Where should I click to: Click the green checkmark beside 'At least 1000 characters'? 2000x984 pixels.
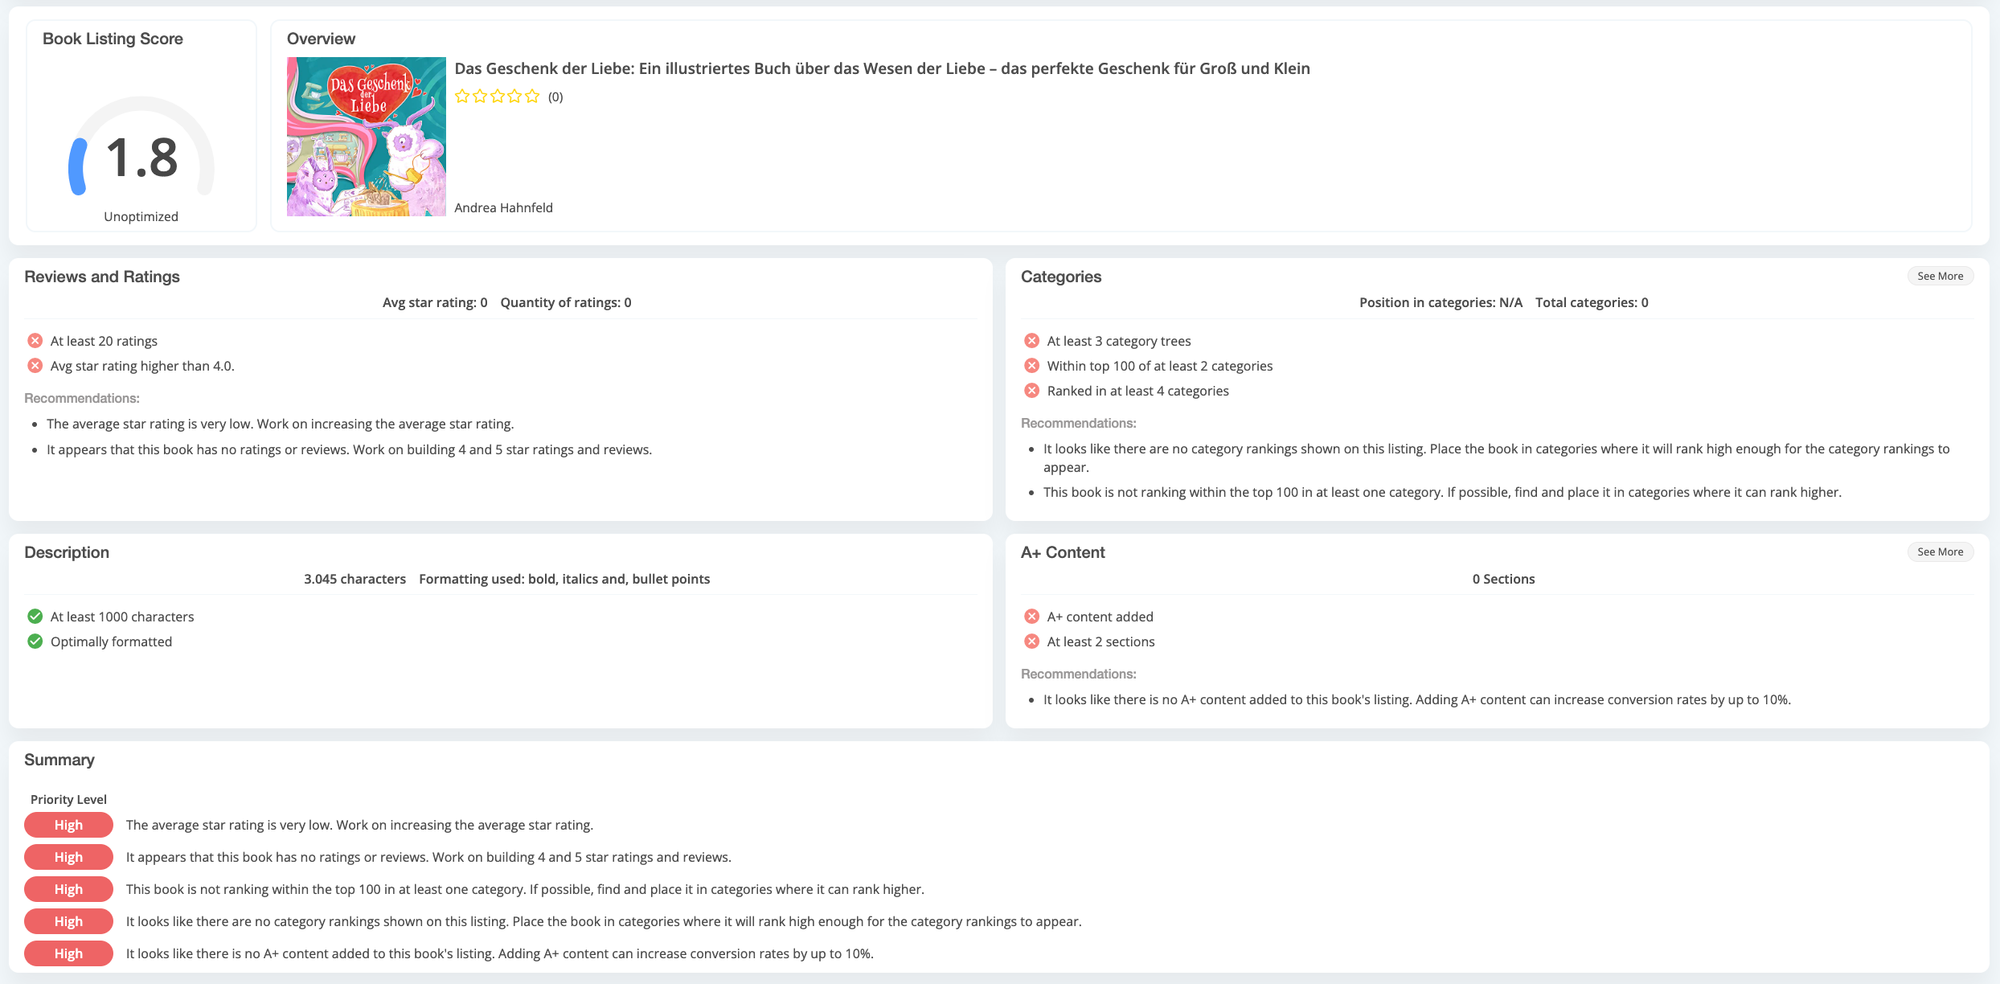click(34, 616)
